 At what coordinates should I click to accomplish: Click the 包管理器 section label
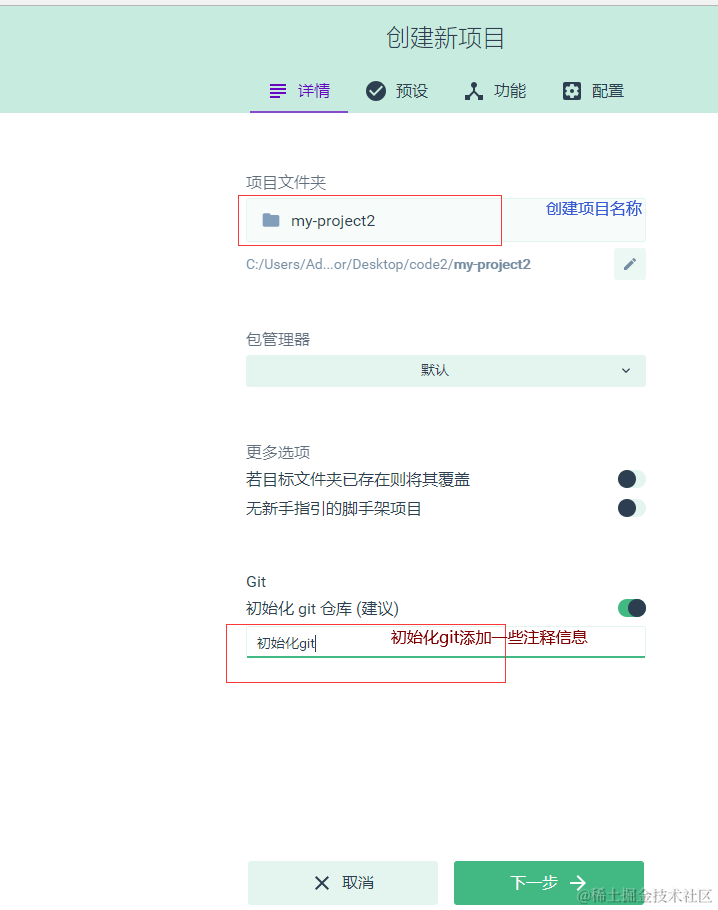[x=278, y=339]
